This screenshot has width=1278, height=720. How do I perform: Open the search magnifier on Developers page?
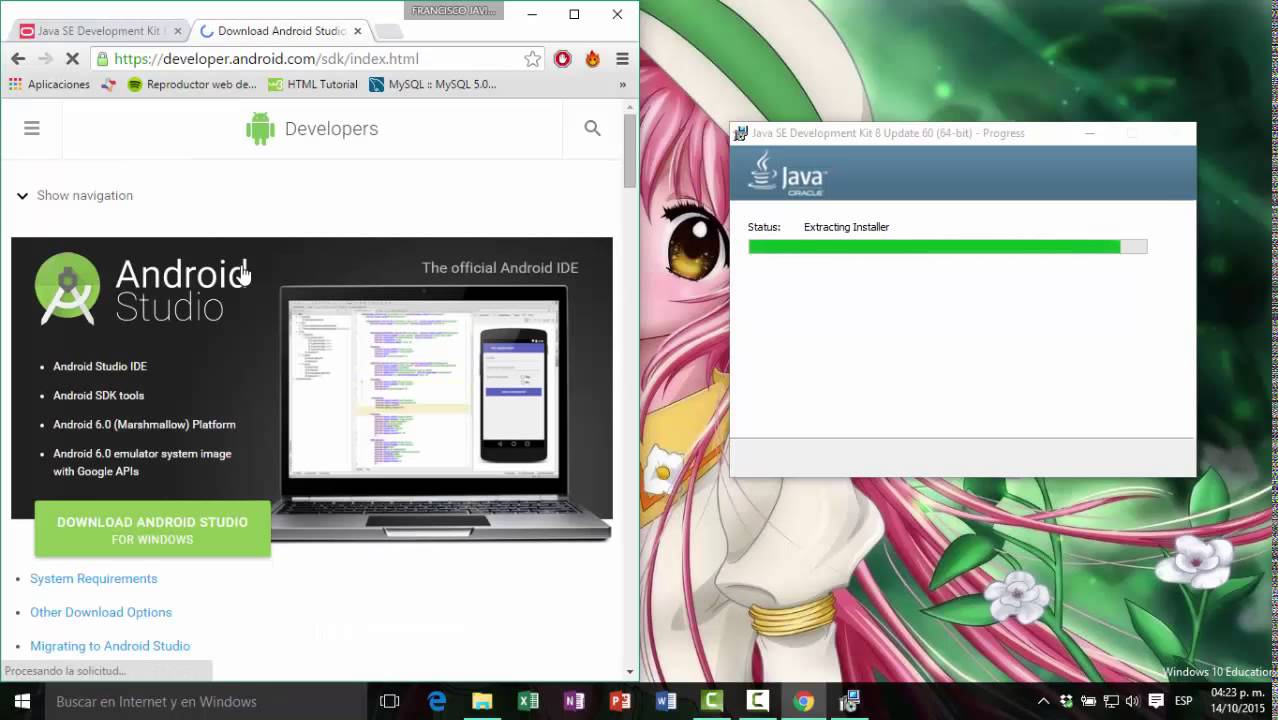click(x=592, y=128)
